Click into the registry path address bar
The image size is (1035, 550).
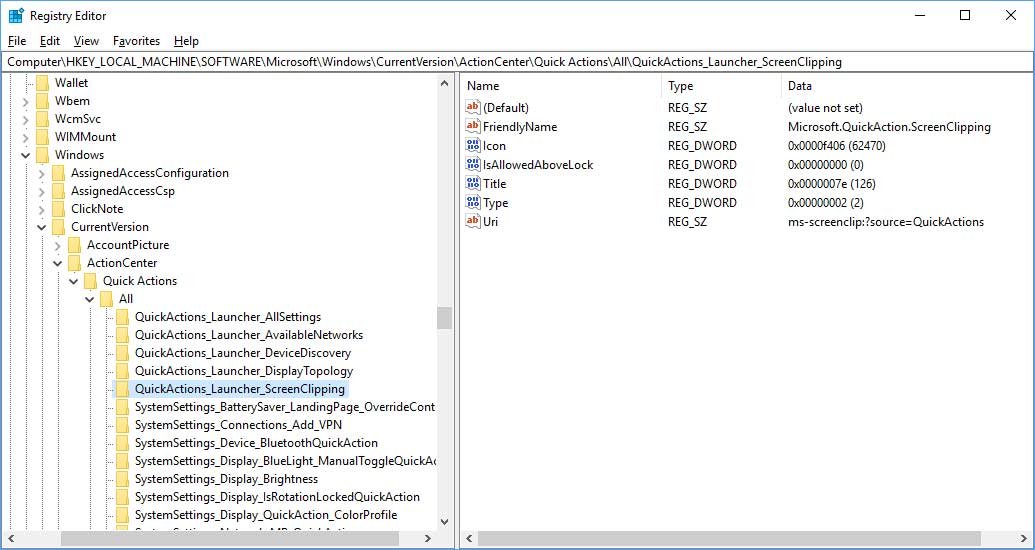(517, 62)
